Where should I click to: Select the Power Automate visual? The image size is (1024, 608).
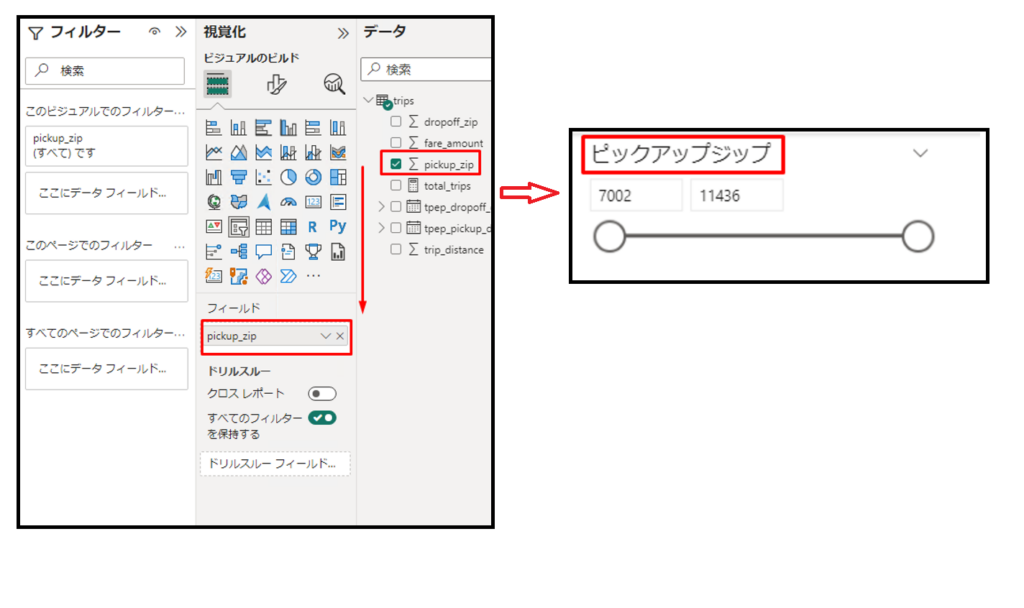click(288, 276)
